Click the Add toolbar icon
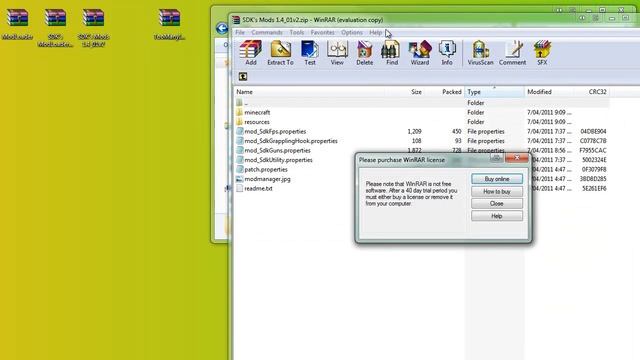 250,53
